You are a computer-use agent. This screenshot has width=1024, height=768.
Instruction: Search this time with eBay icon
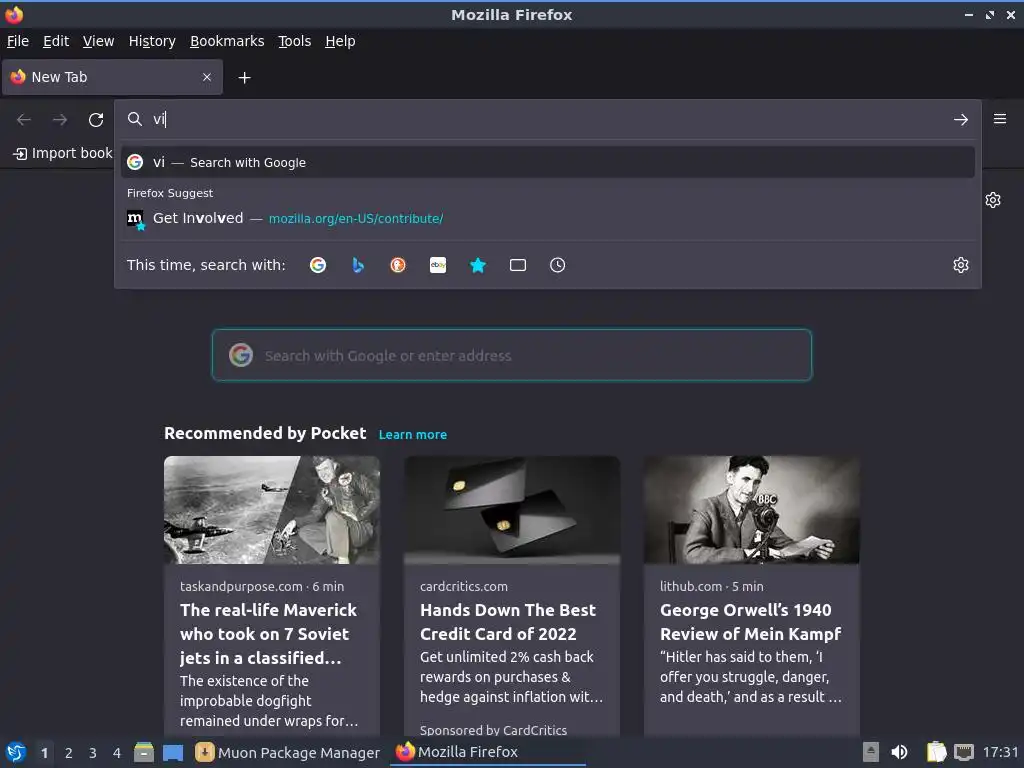click(x=438, y=265)
